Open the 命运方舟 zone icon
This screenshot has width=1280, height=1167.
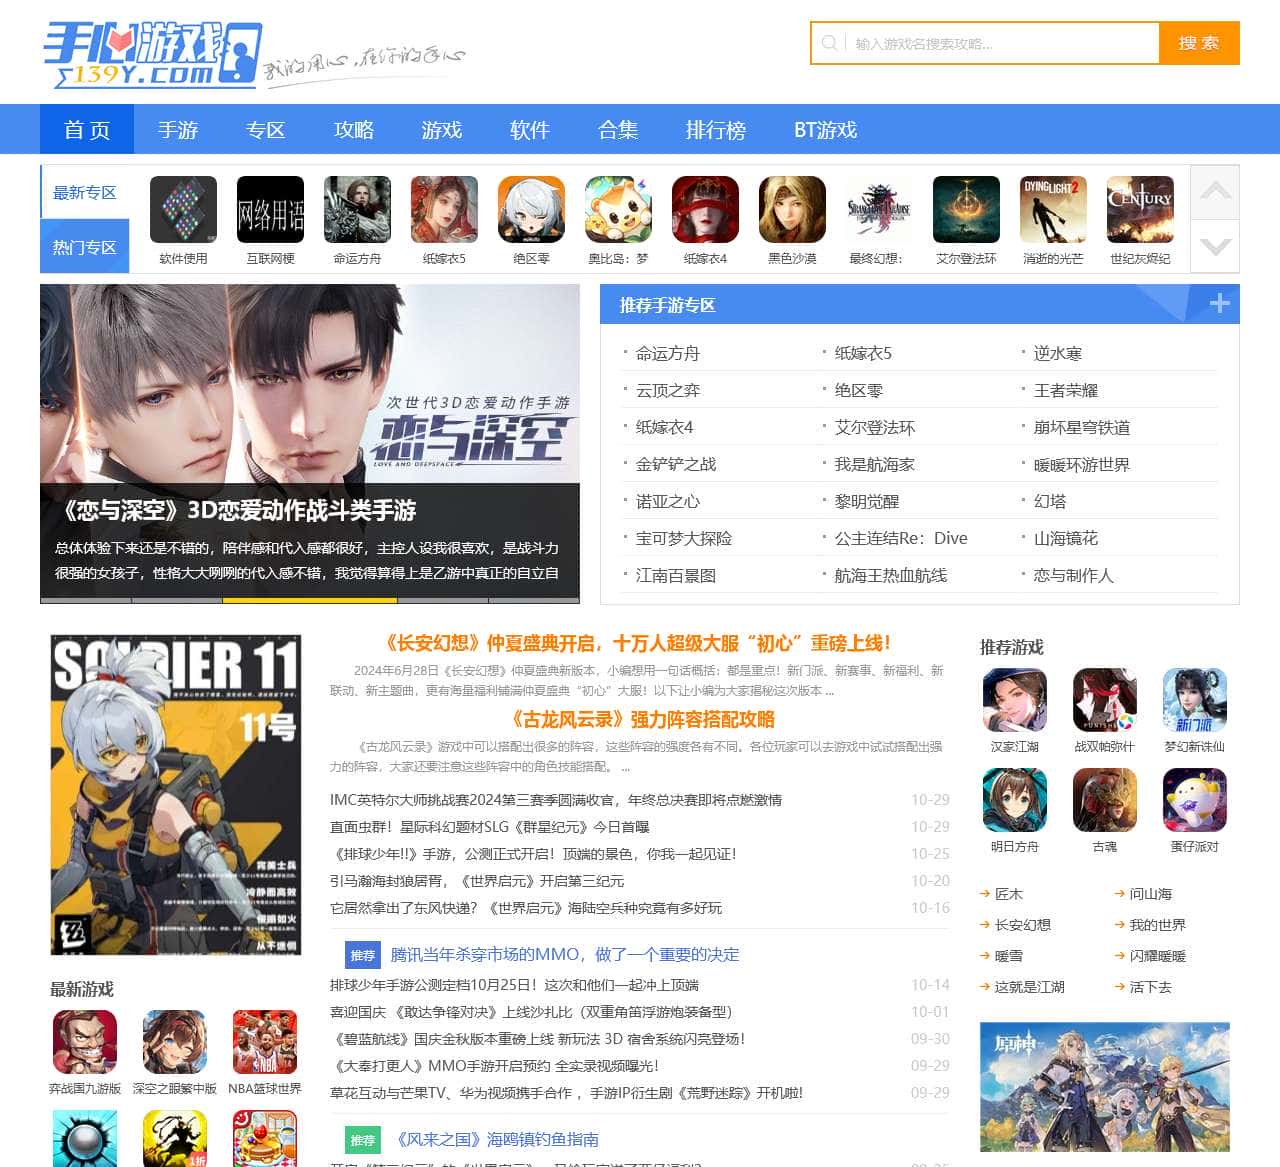click(357, 210)
